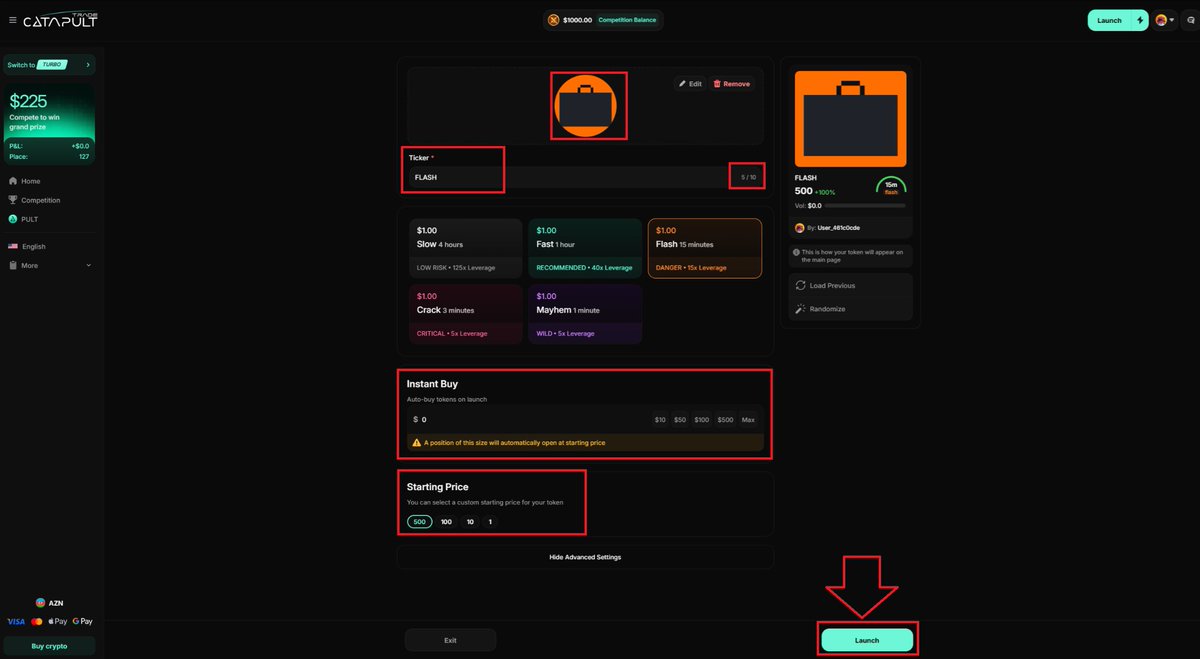Click the clipboard icon next to More
Viewport: 1200px width, 659px height.
tap(13, 265)
